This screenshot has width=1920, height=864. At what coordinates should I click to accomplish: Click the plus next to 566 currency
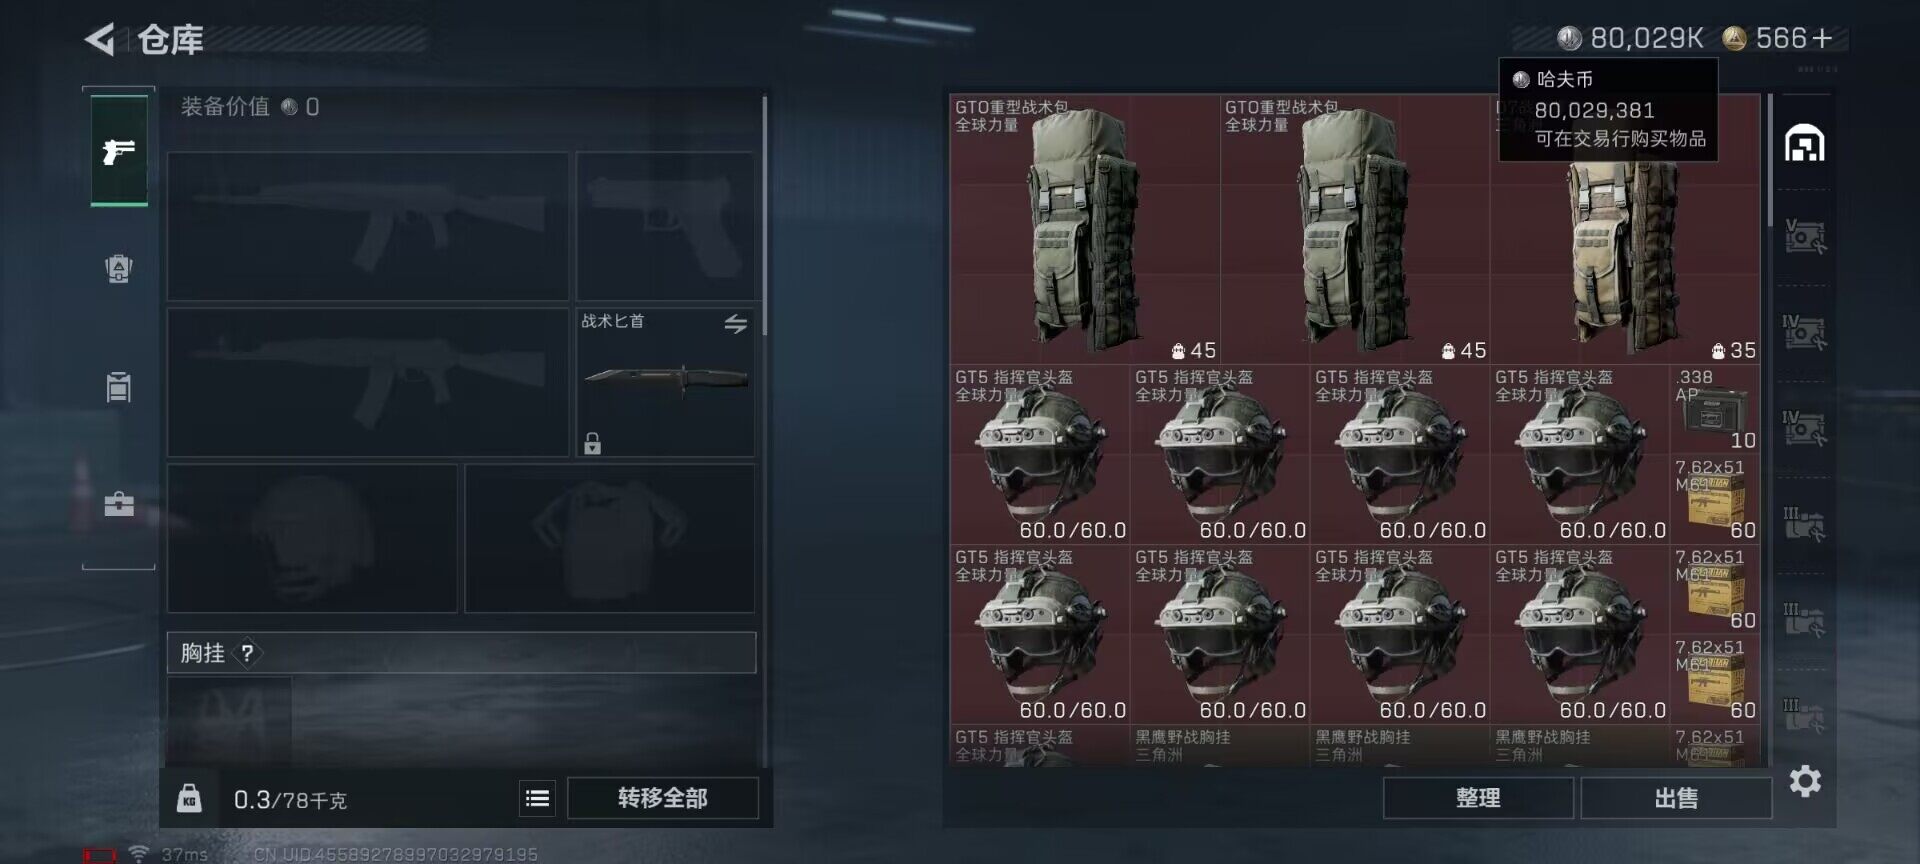[x=1822, y=38]
